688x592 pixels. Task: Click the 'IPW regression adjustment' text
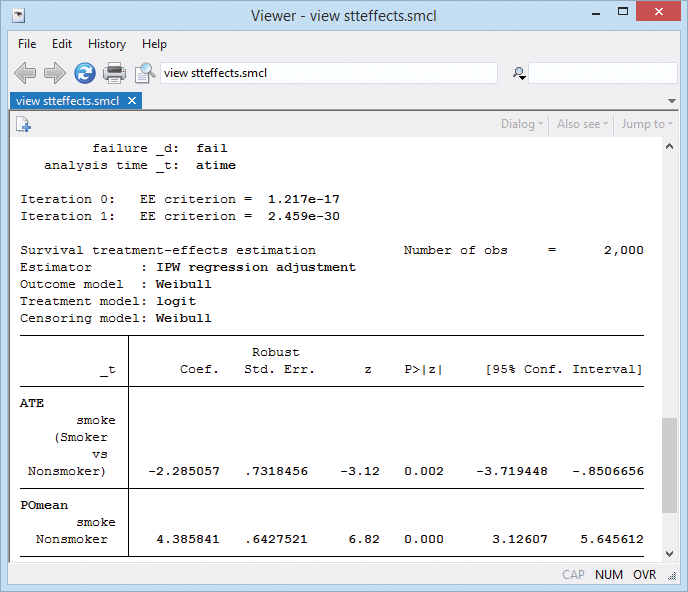click(256, 267)
